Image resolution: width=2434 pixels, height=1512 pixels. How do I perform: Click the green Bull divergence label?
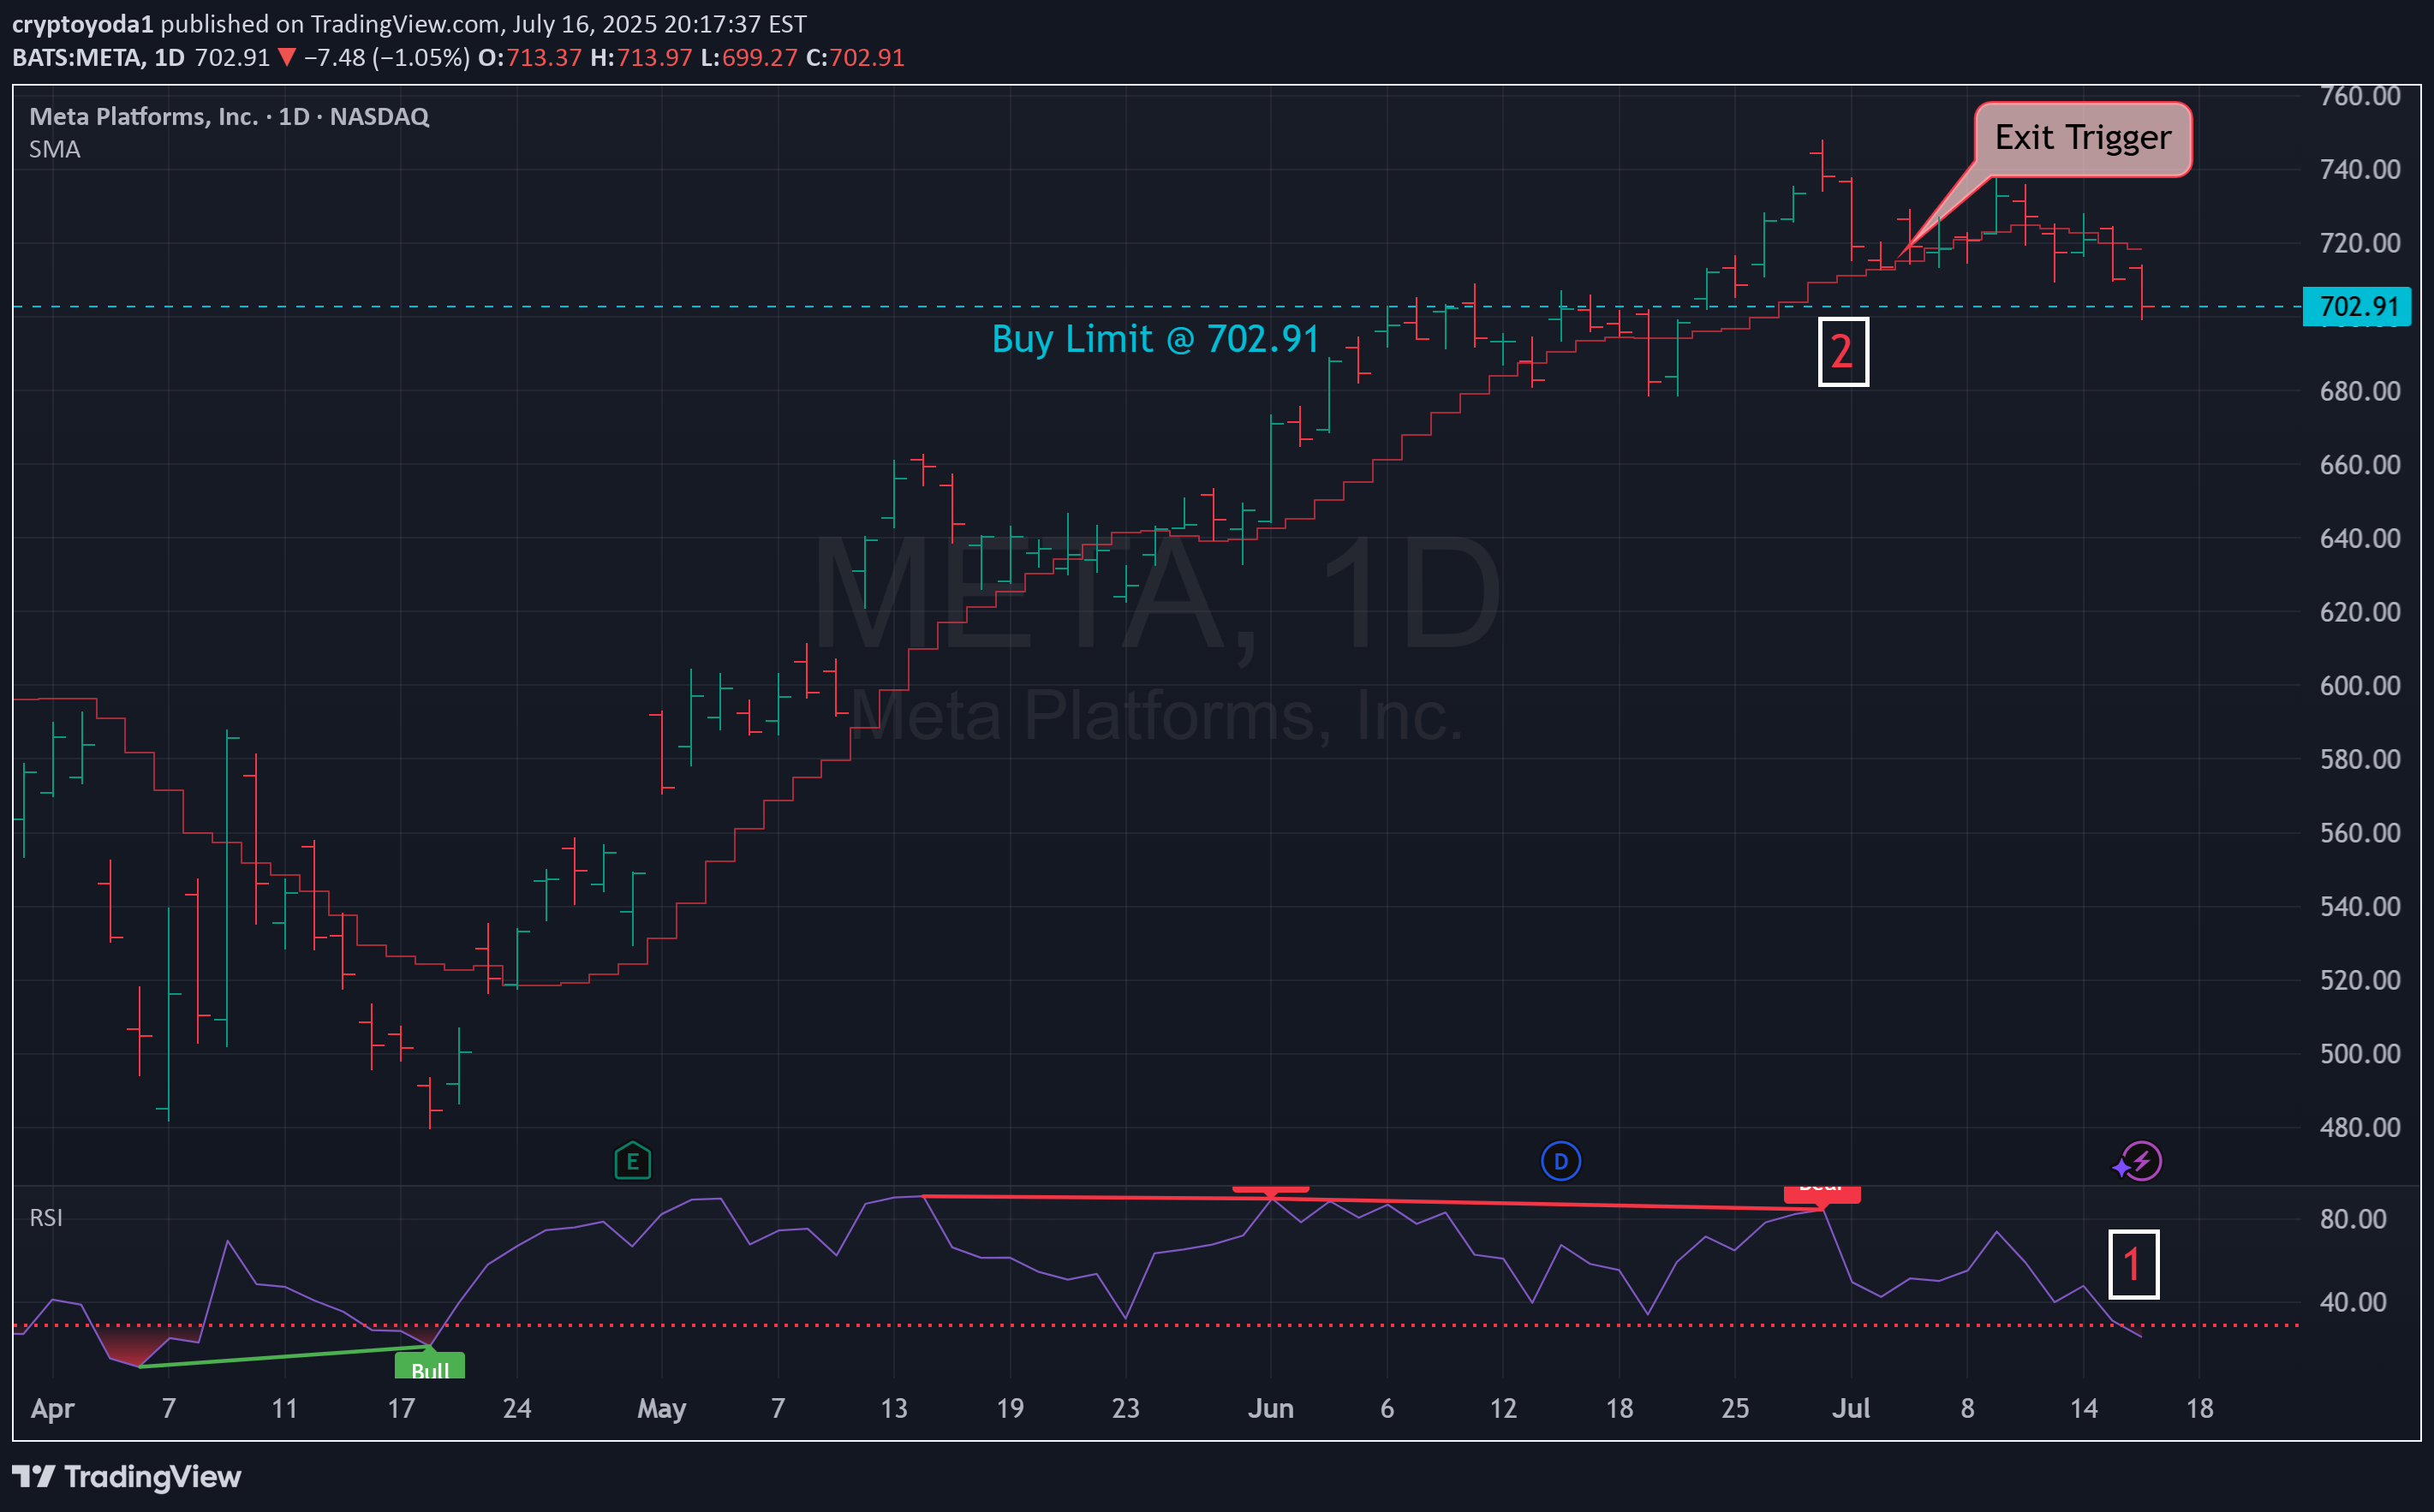pos(430,1367)
